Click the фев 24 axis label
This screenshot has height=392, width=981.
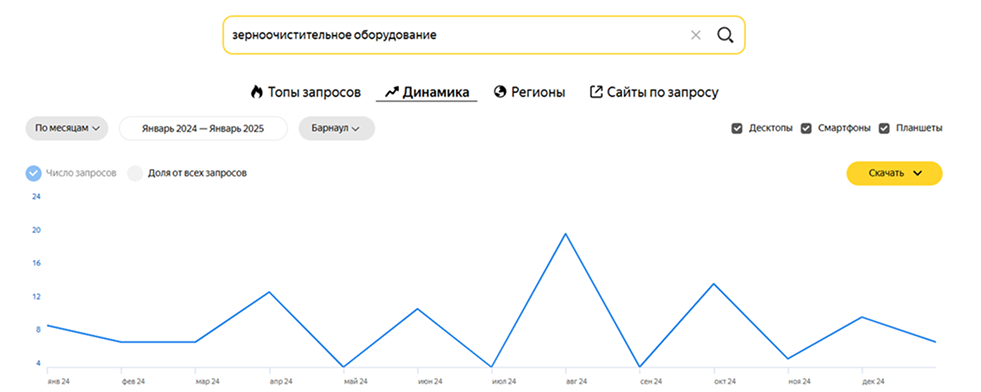pos(133,381)
